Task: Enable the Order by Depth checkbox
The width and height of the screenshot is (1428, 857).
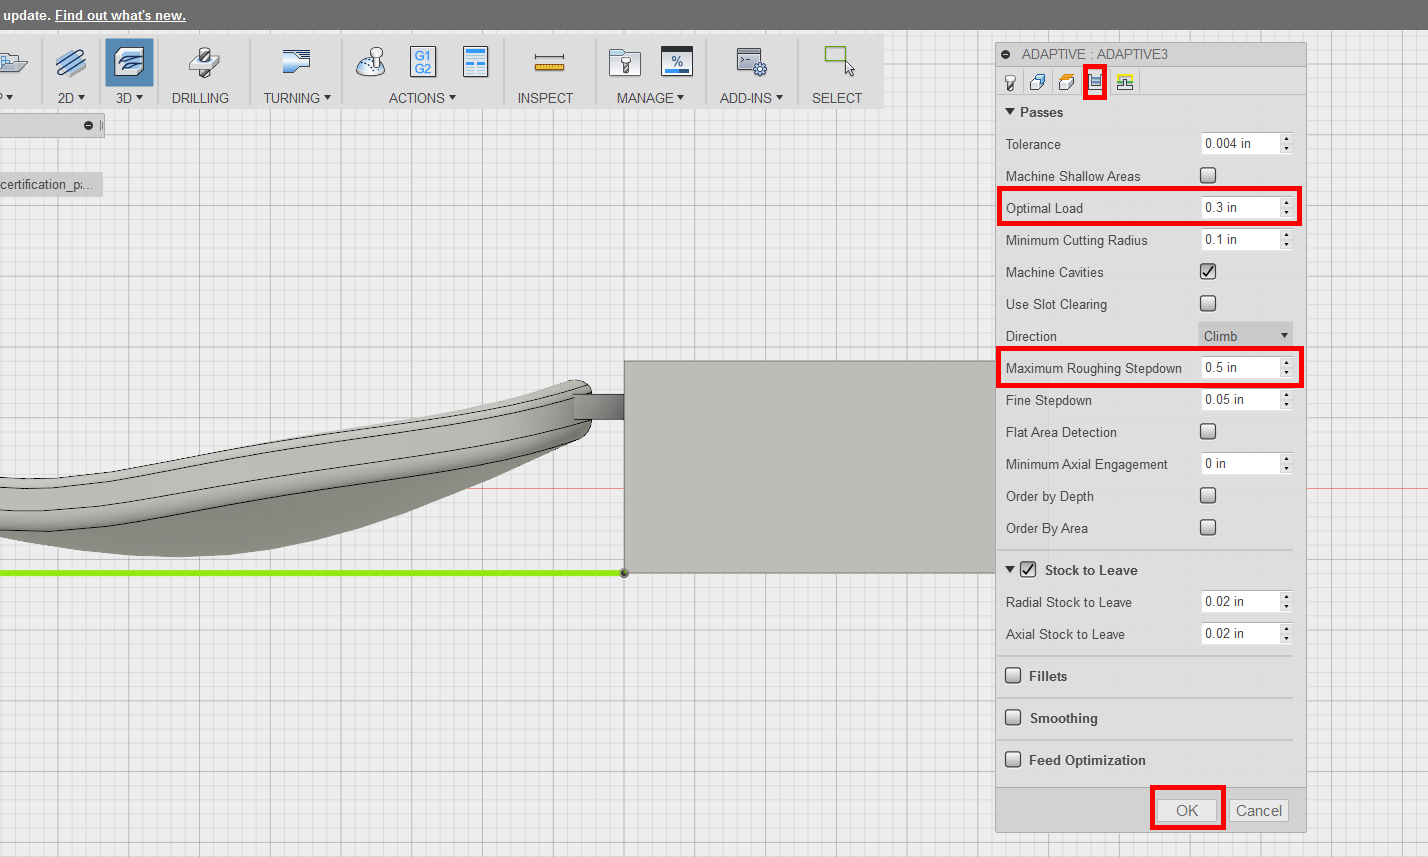Action: click(1208, 496)
